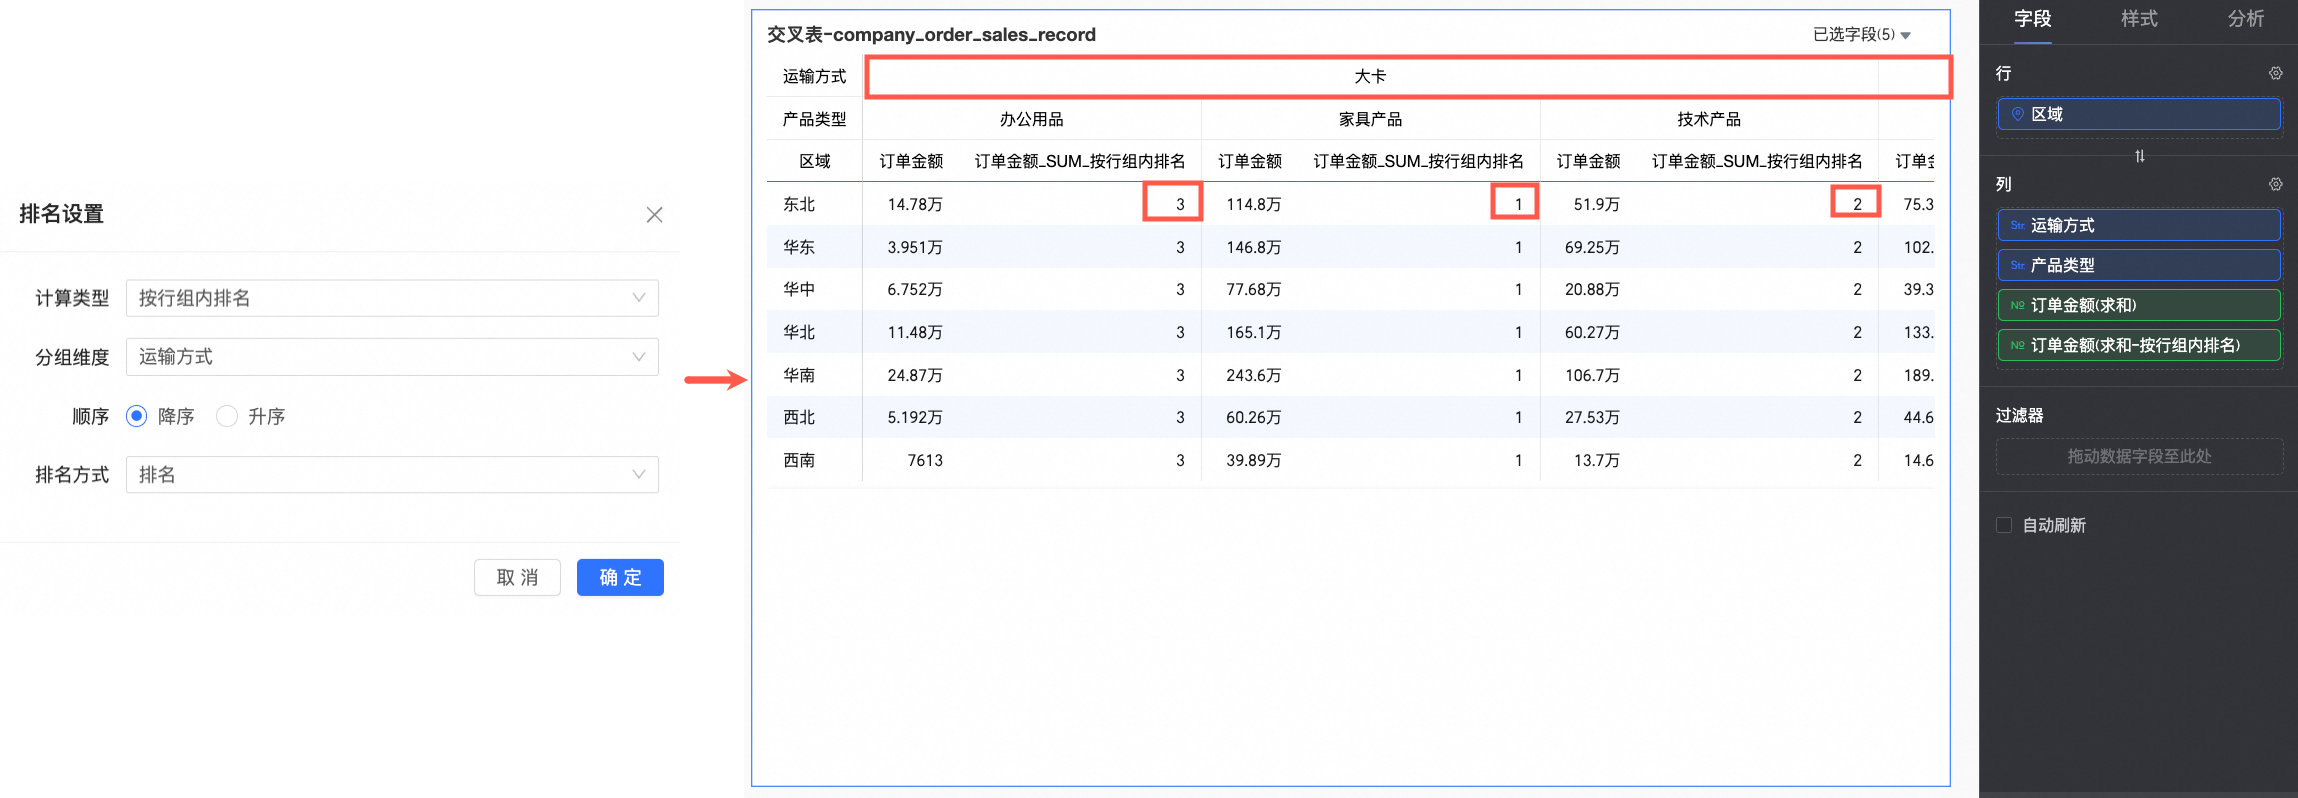Click the 家具产品 column header
Image resolution: width=2298 pixels, height=798 pixels.
(x=1370, y=119)
